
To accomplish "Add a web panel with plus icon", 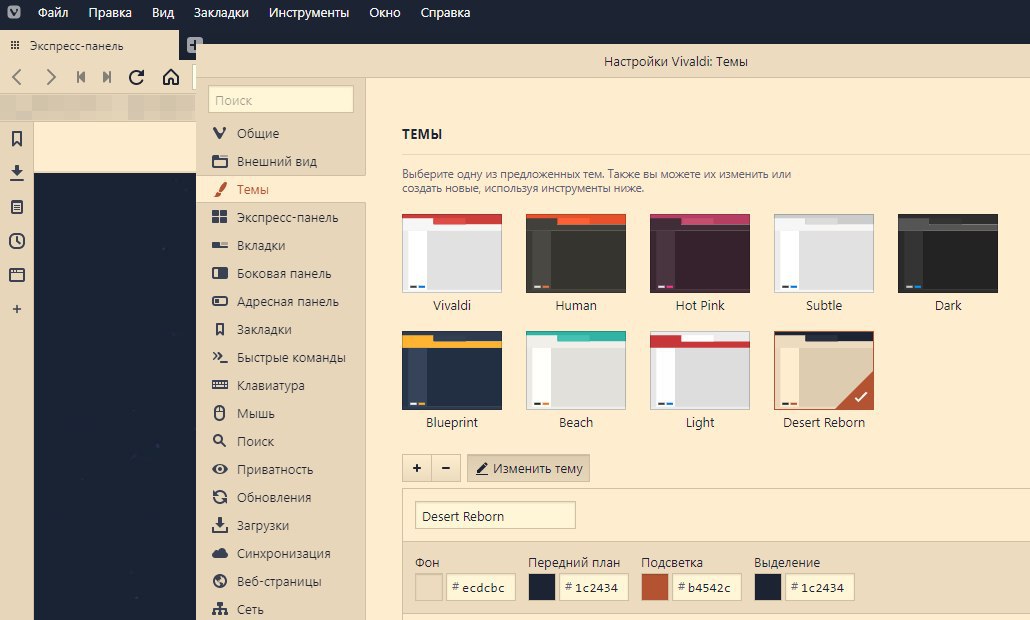I will 17,309.
